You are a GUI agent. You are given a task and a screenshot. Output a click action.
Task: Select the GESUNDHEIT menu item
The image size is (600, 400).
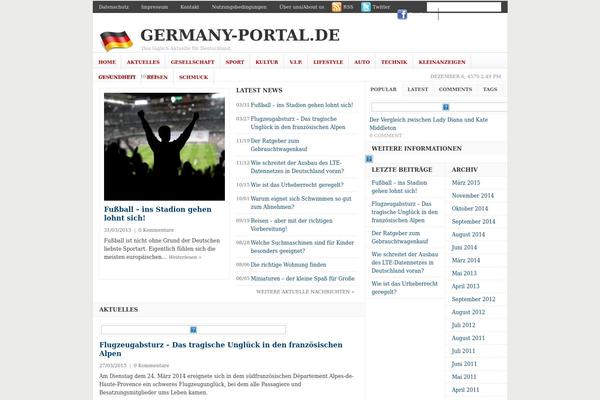point(117,77)
